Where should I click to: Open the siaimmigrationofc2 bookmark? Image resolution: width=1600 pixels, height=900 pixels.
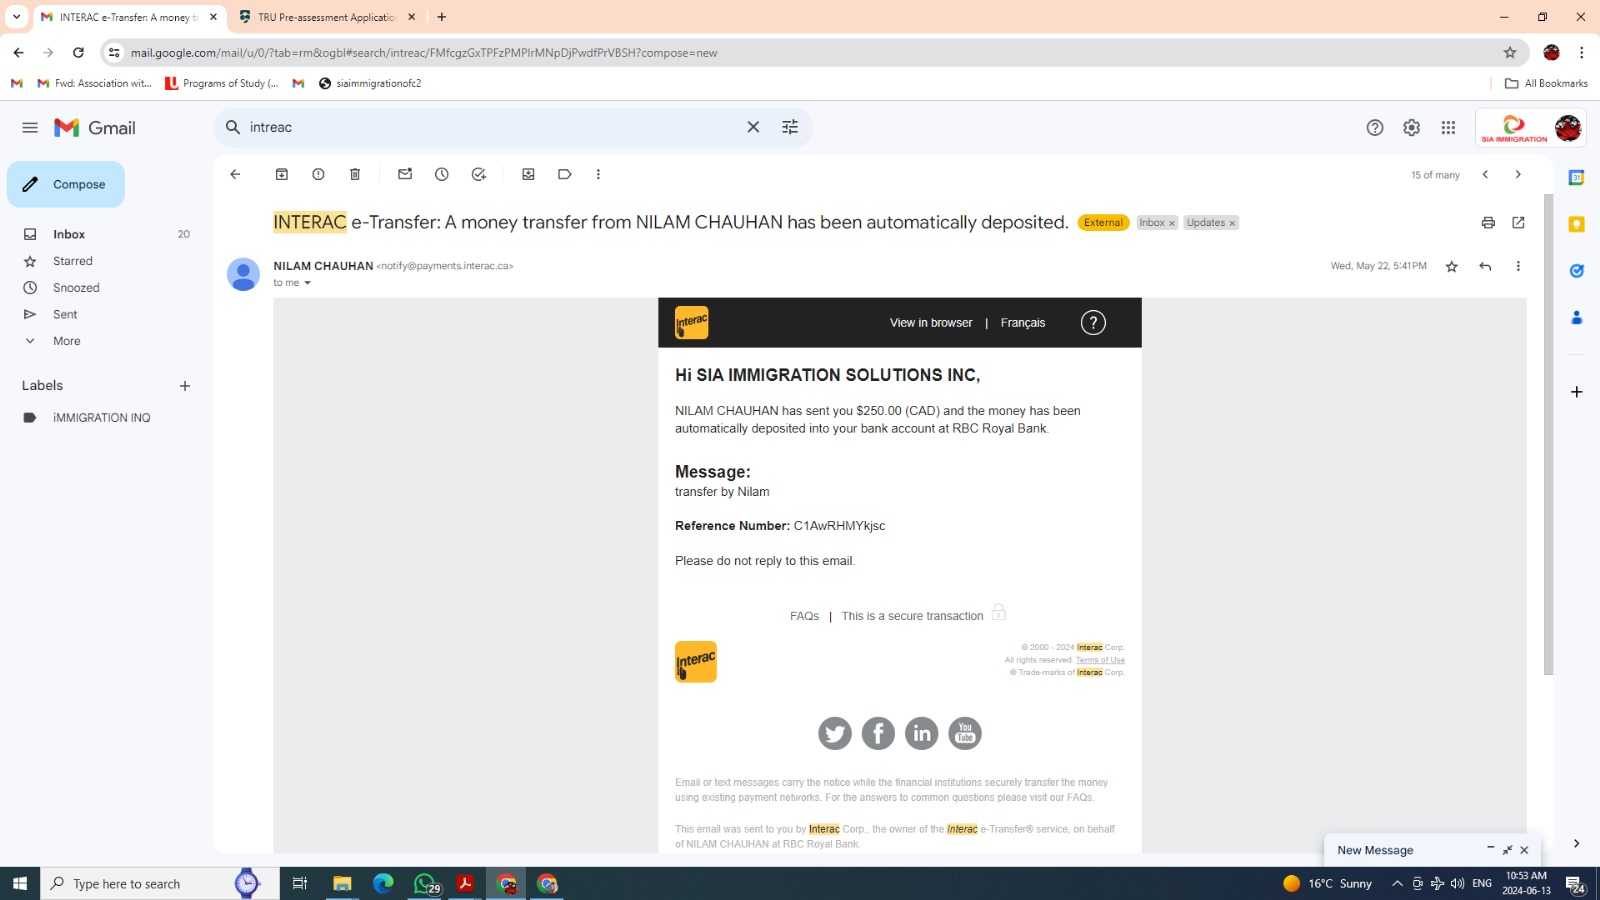click(370, 83)
